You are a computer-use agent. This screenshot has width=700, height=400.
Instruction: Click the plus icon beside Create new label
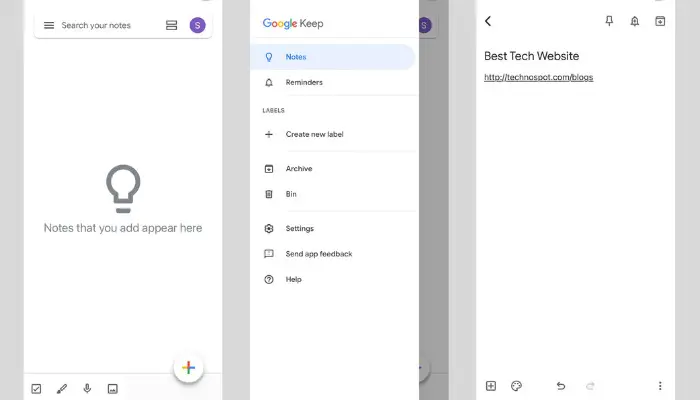click(269, 134)
